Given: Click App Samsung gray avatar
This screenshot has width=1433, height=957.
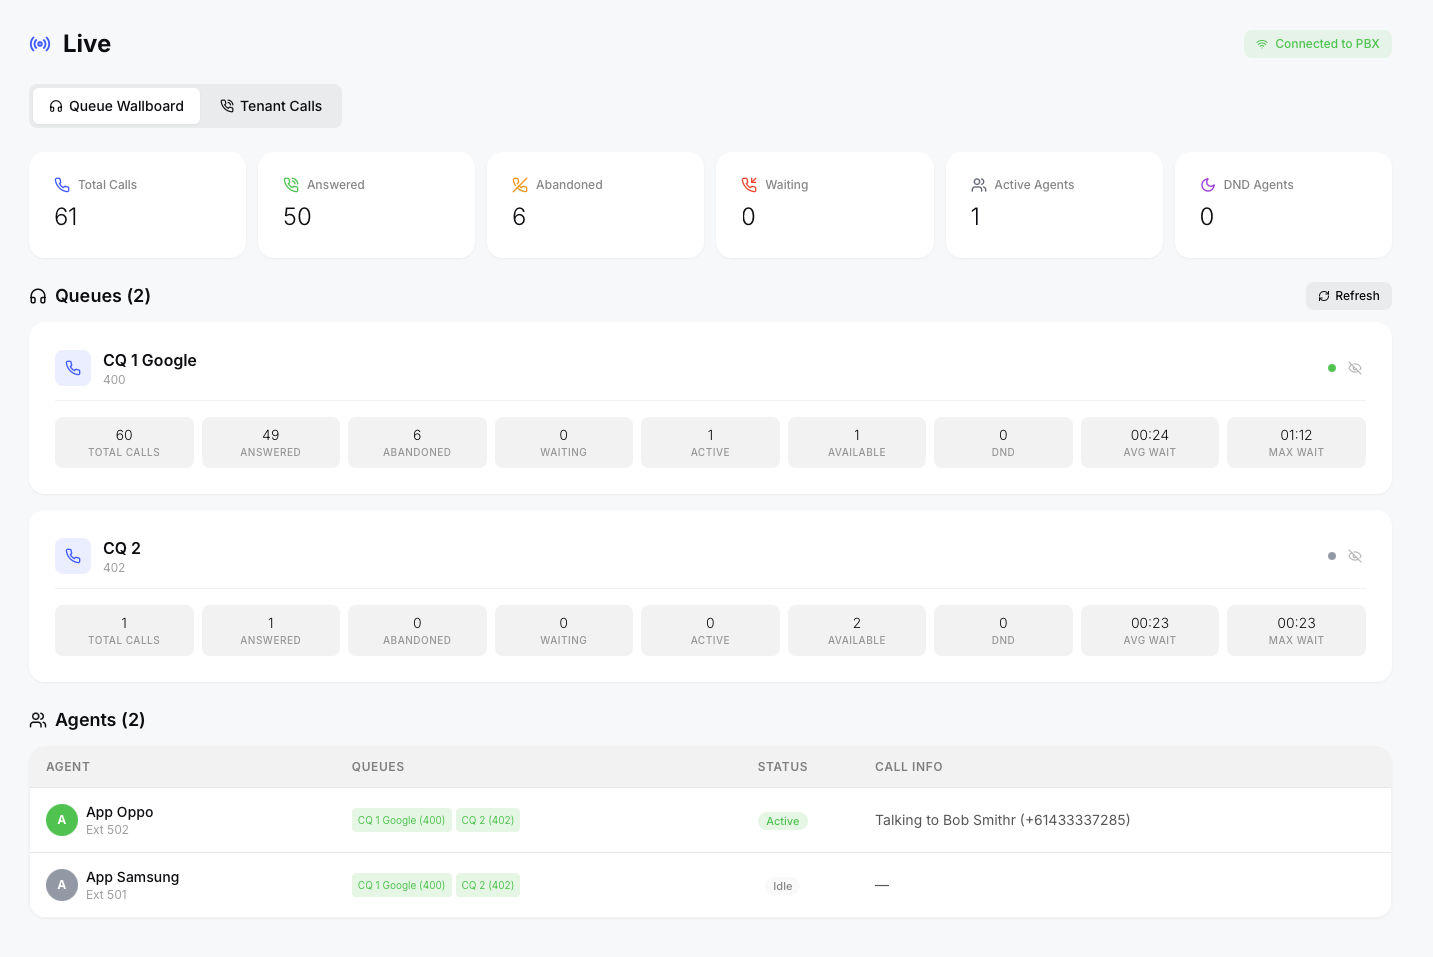Looking at the screenshot, I should (62, 885).
